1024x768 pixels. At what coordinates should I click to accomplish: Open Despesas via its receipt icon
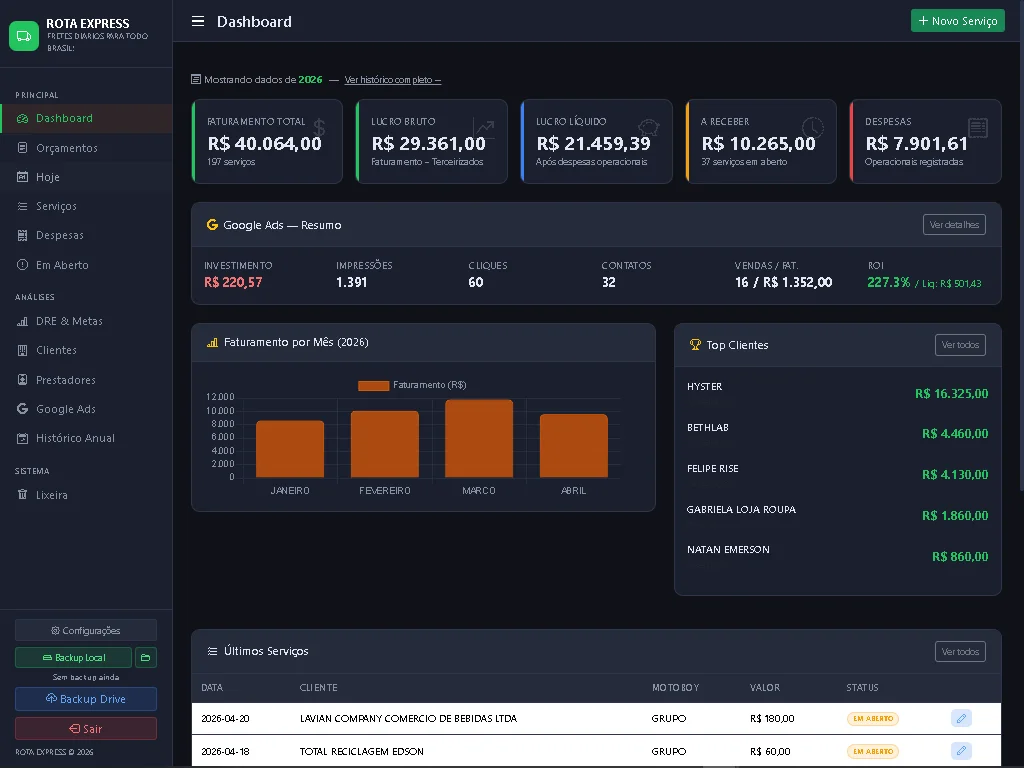tap(22, 235)
